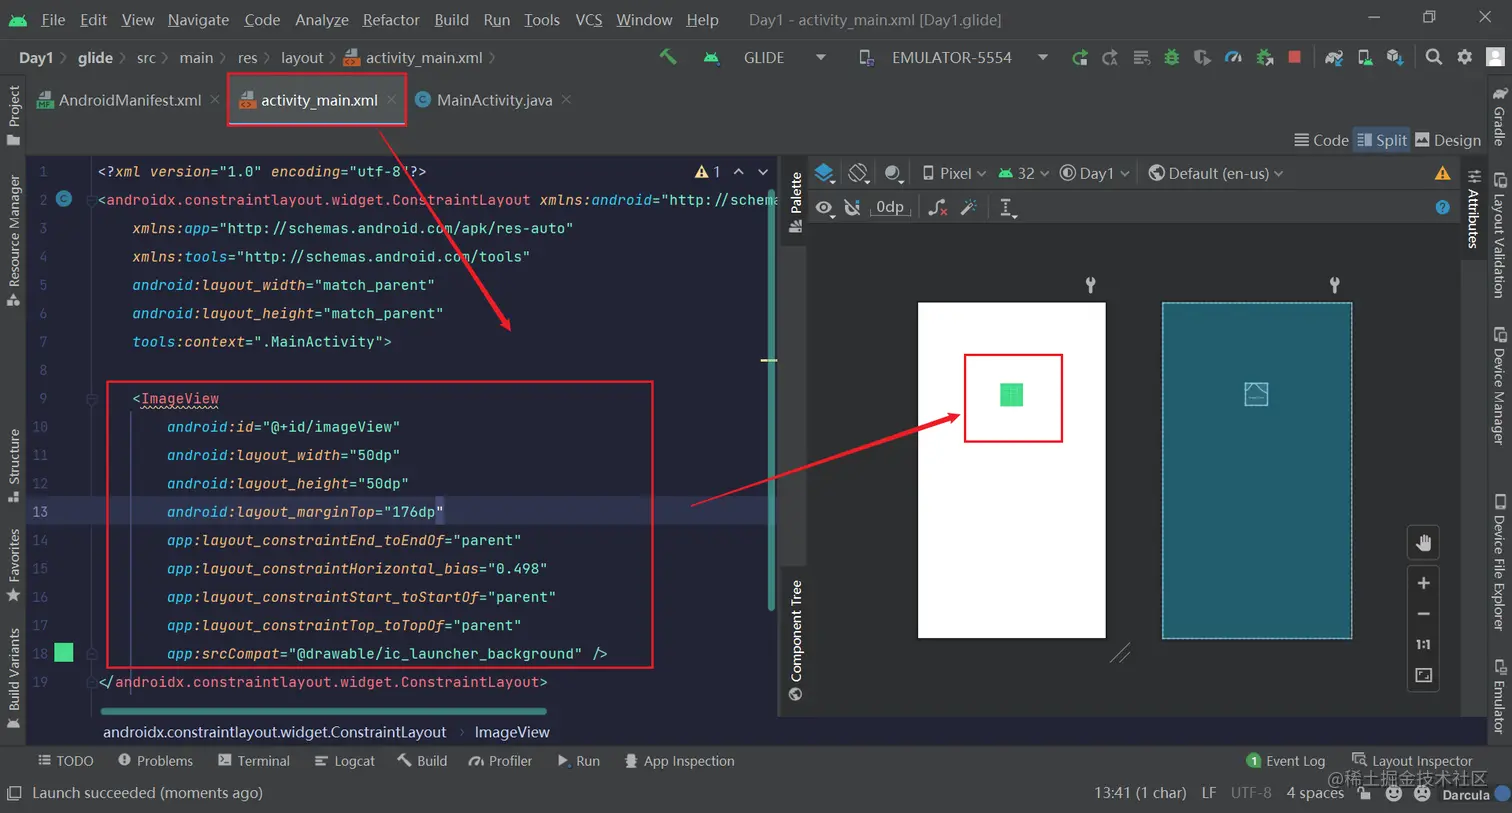Click the next highlighted error down arrow
The height and width of the screenshot is (813, 1512).
tap(763, 172)
